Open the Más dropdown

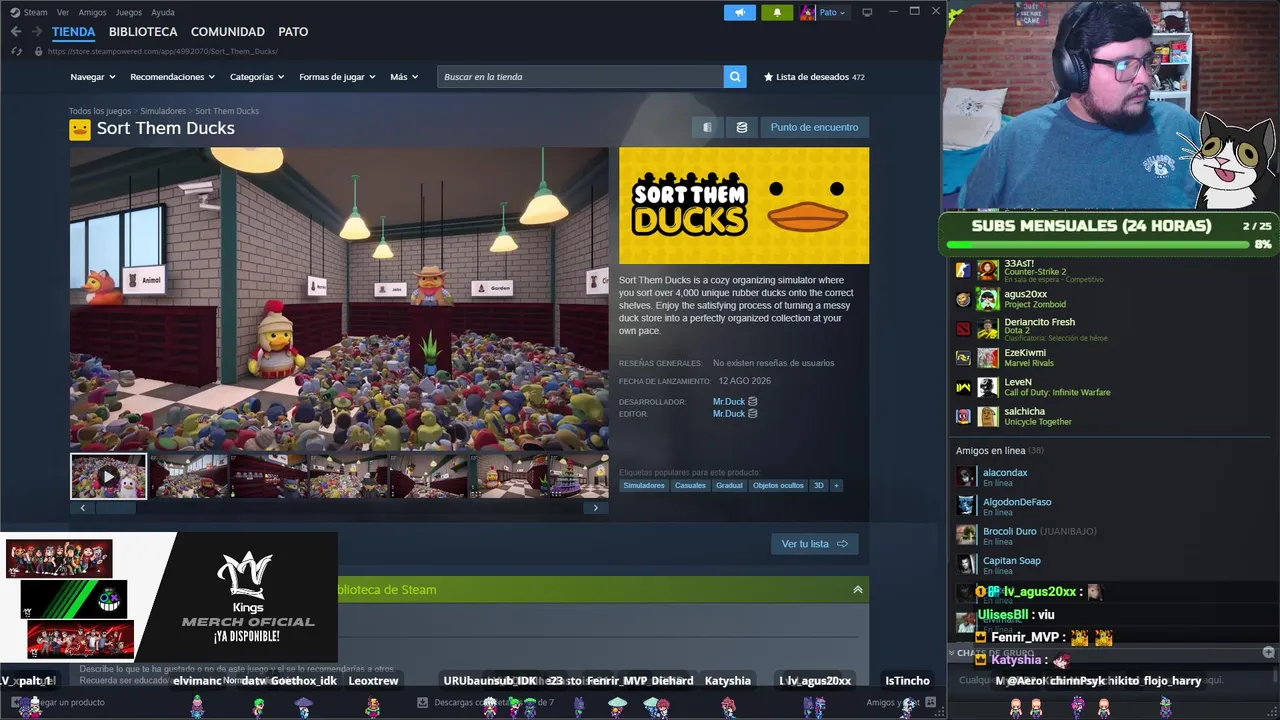(x=404, y=77)
